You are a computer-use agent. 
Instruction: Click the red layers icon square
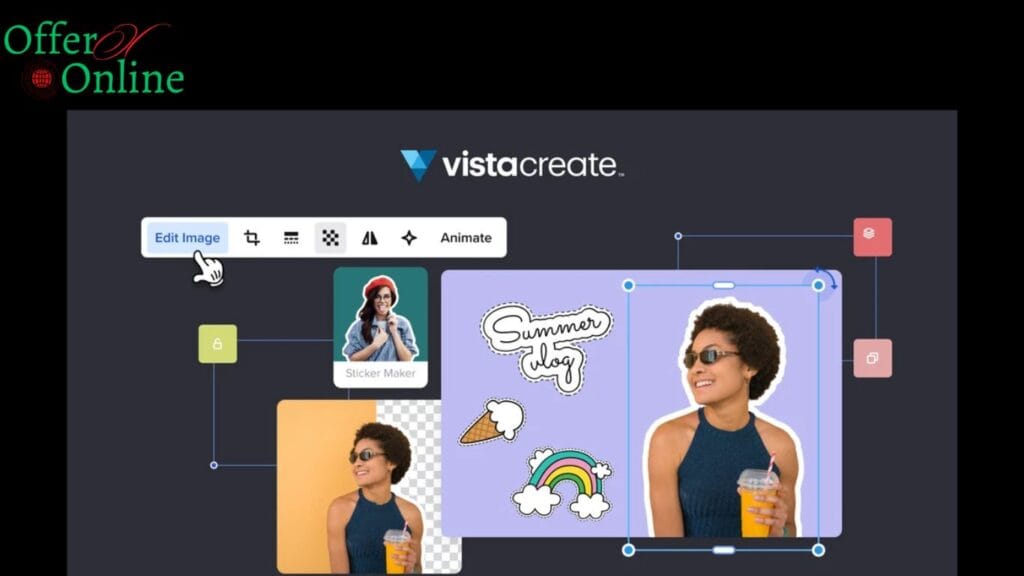point(872,236)
